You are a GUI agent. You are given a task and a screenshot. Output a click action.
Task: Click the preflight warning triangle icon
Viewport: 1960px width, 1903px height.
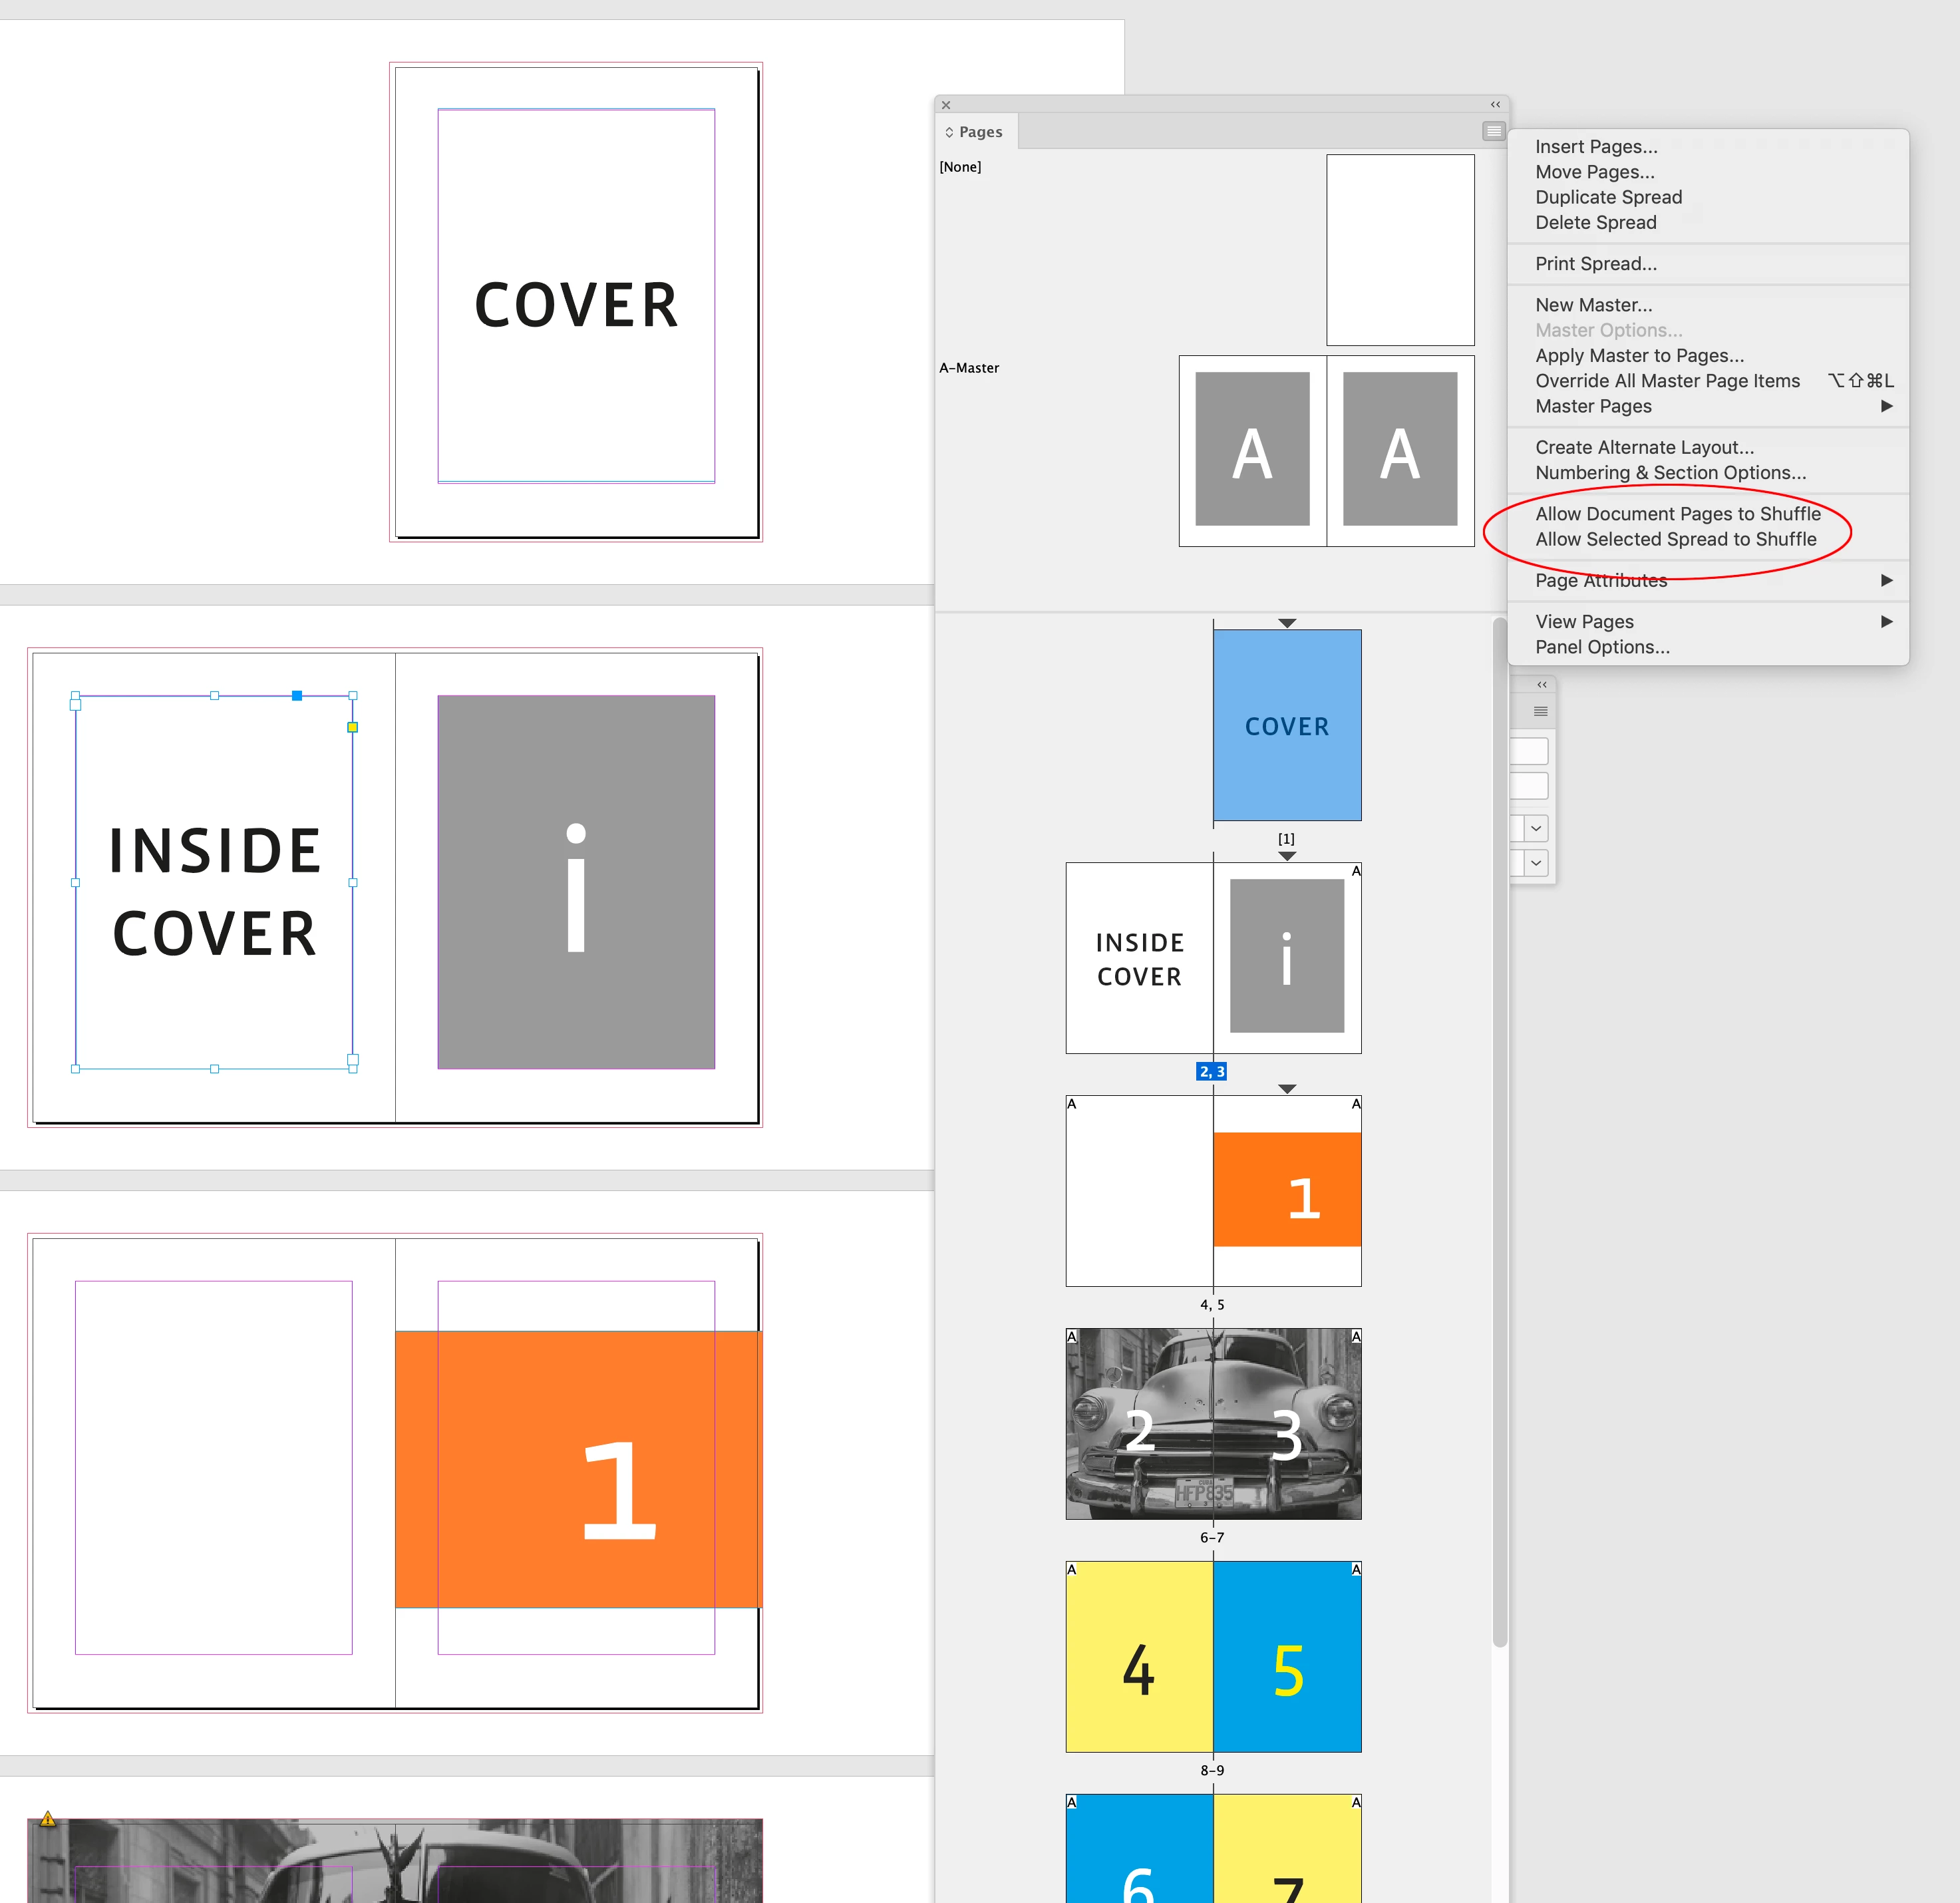pyautogui.click(x=47, y=1819)
